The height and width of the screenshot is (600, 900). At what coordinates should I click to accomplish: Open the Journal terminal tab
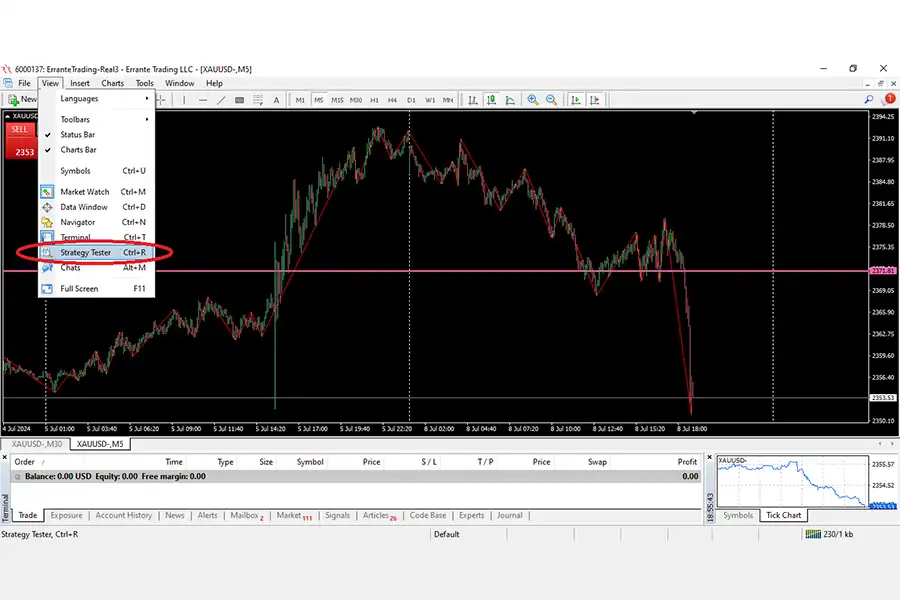coord(510,516)
